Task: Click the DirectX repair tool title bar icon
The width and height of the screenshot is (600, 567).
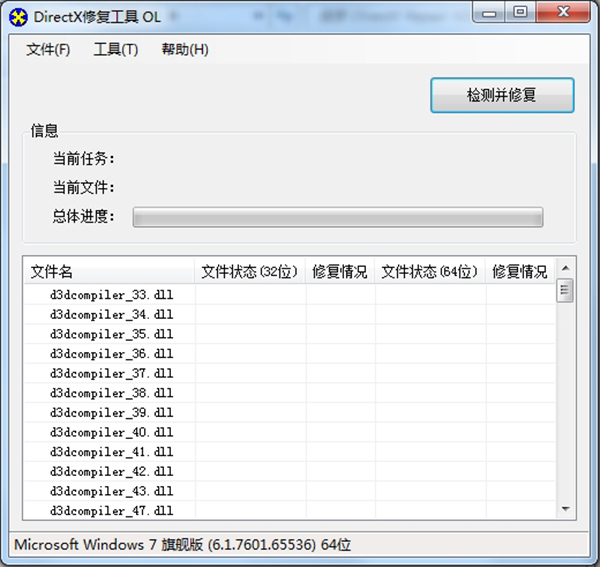Action: coord(18,17)
